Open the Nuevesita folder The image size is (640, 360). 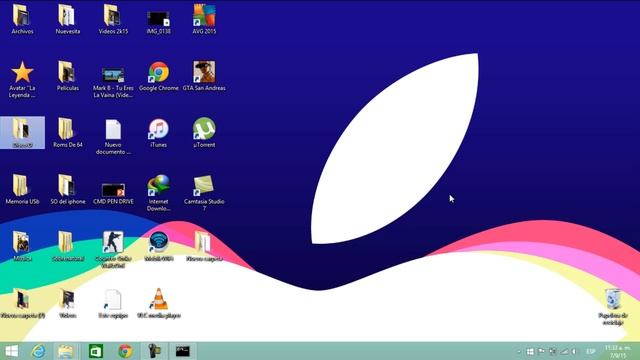[68, 19]
